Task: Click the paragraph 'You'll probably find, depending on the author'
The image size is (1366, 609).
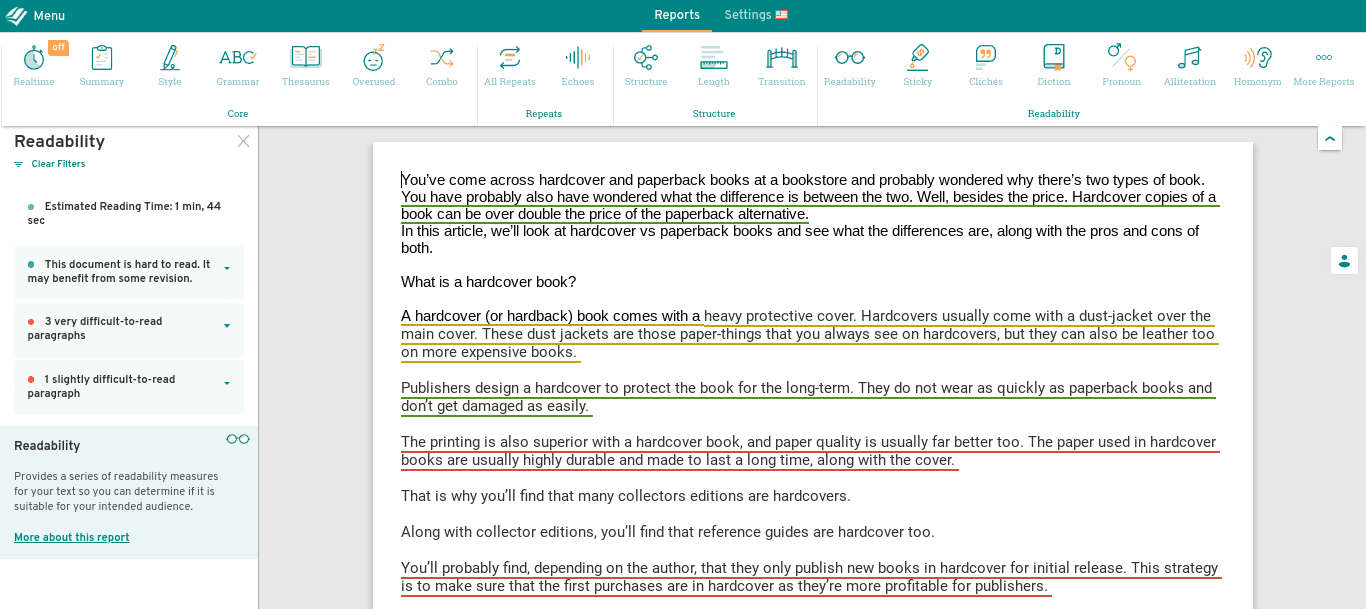Action: 810,577
